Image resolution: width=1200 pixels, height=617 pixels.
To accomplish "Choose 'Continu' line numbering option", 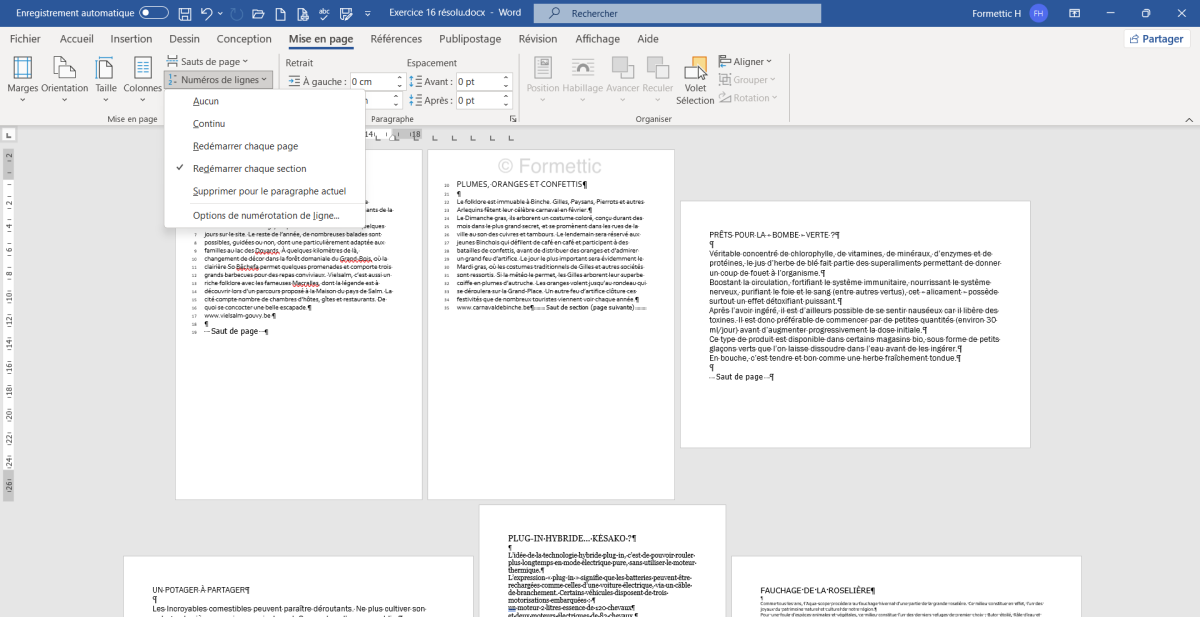I will 209,123.
